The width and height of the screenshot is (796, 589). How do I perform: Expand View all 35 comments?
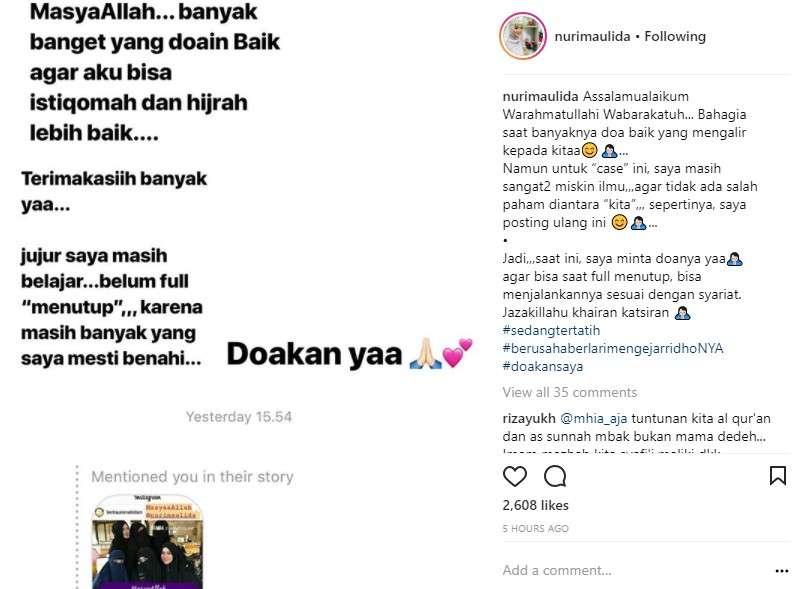point(570,392)
